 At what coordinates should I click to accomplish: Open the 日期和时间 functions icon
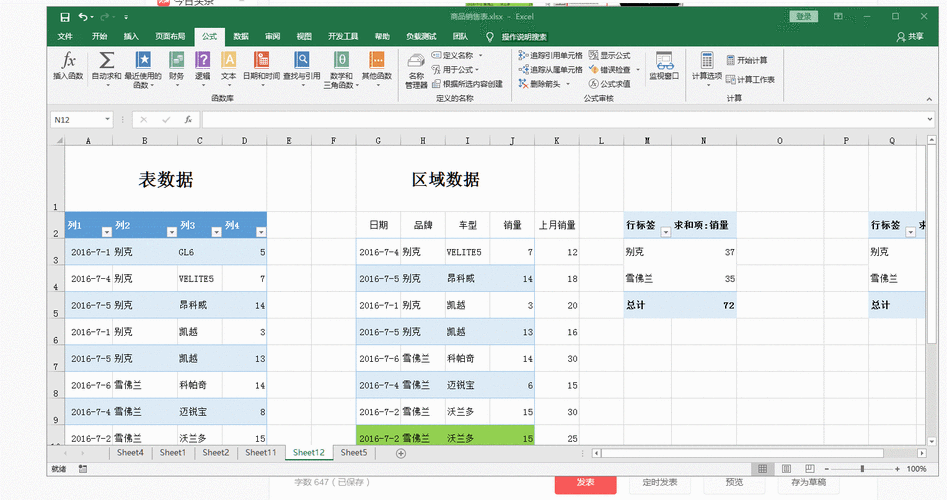(261, 62)
